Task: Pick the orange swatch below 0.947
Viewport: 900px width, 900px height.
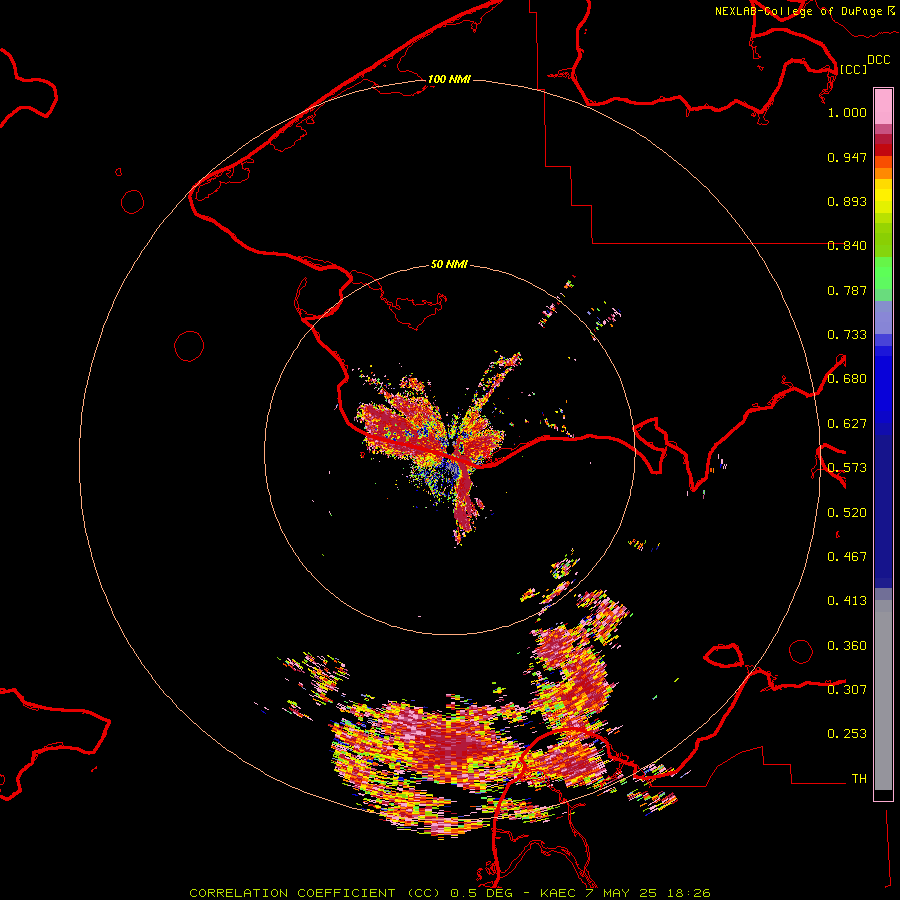Action: 883,173
